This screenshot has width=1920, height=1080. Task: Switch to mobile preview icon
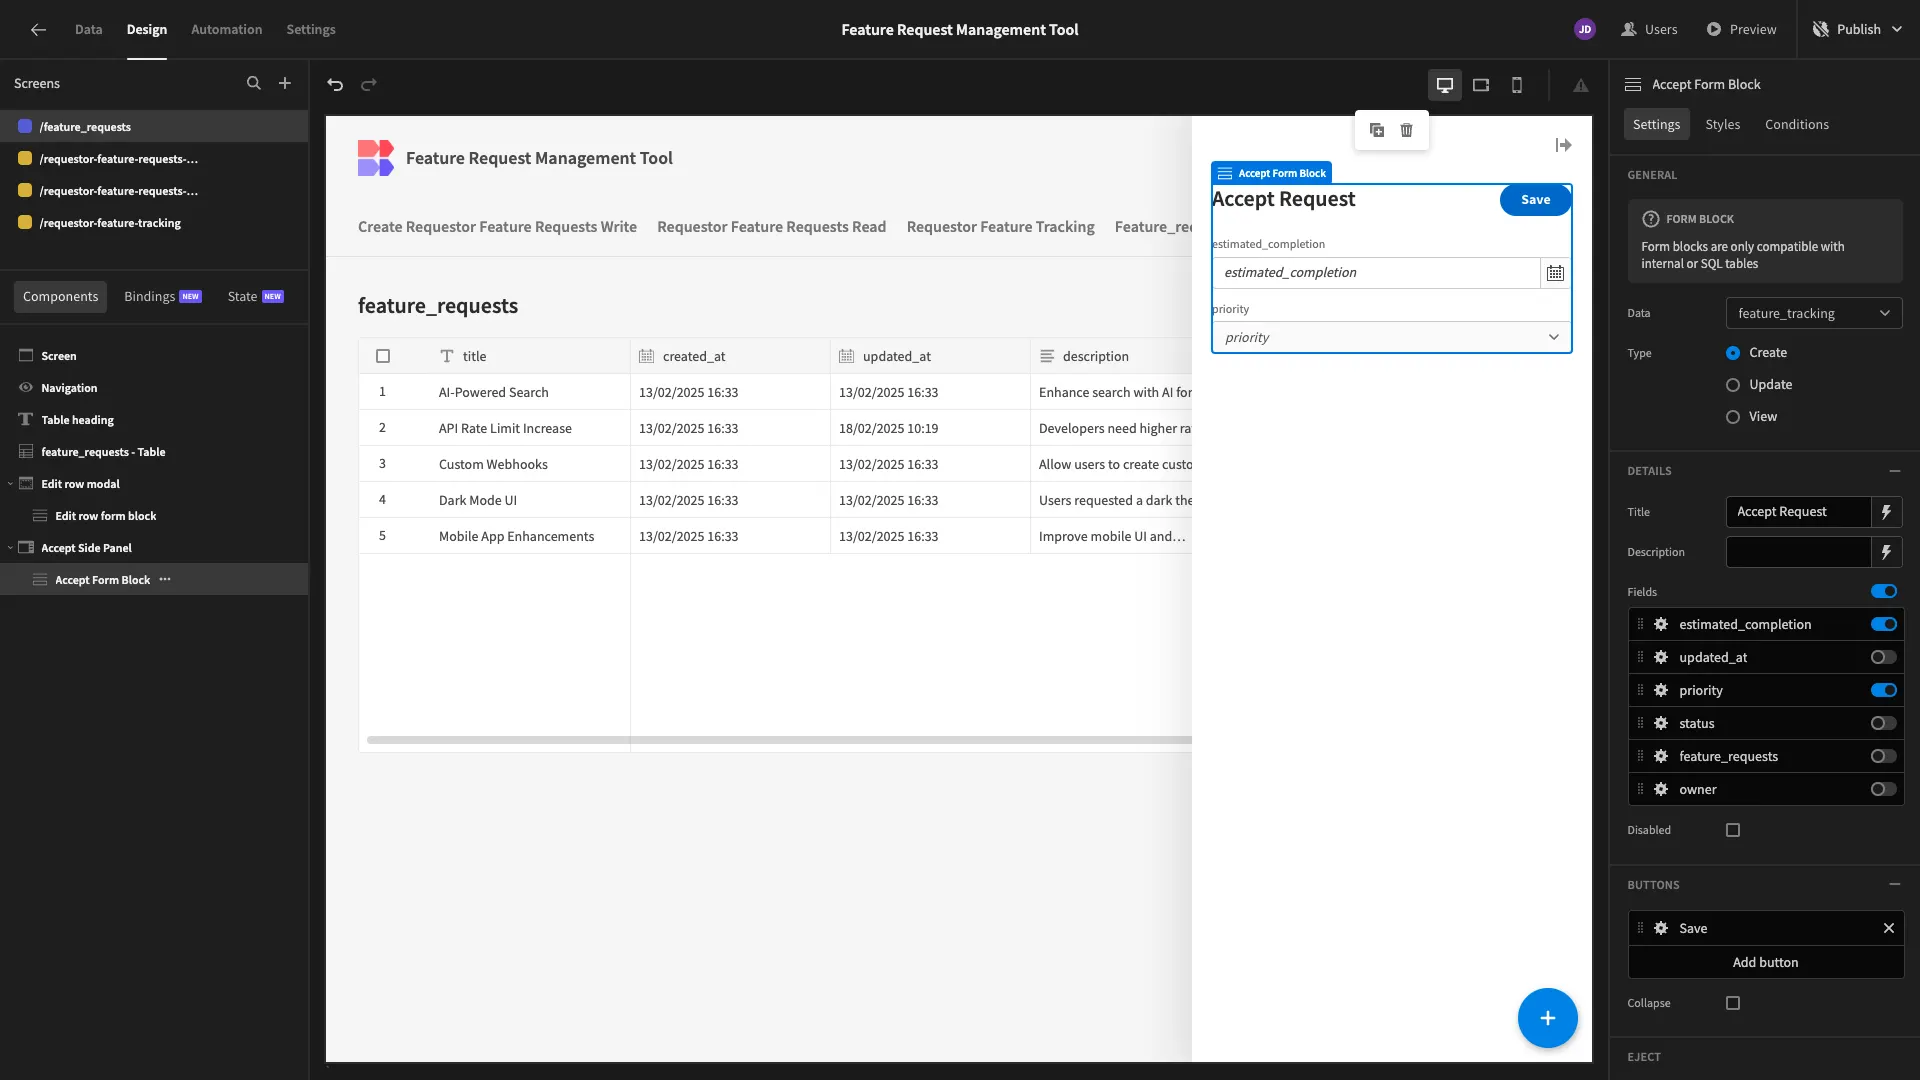tap(1517, 85)
